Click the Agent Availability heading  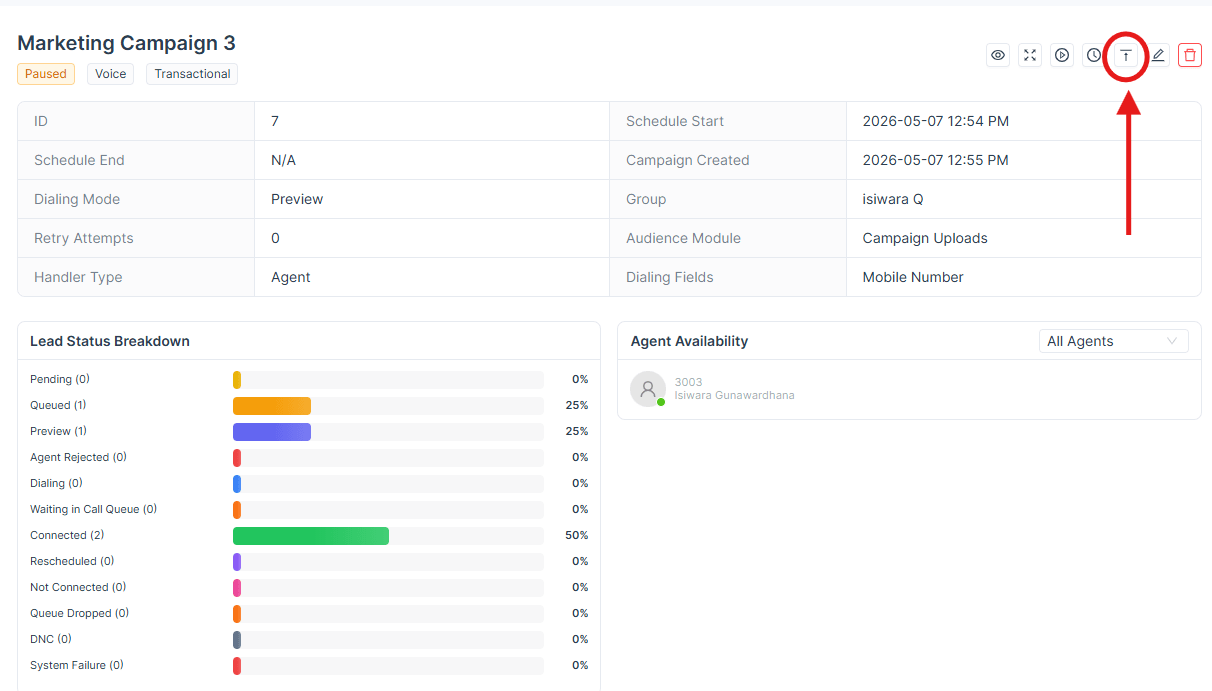[x=689, y=341]
